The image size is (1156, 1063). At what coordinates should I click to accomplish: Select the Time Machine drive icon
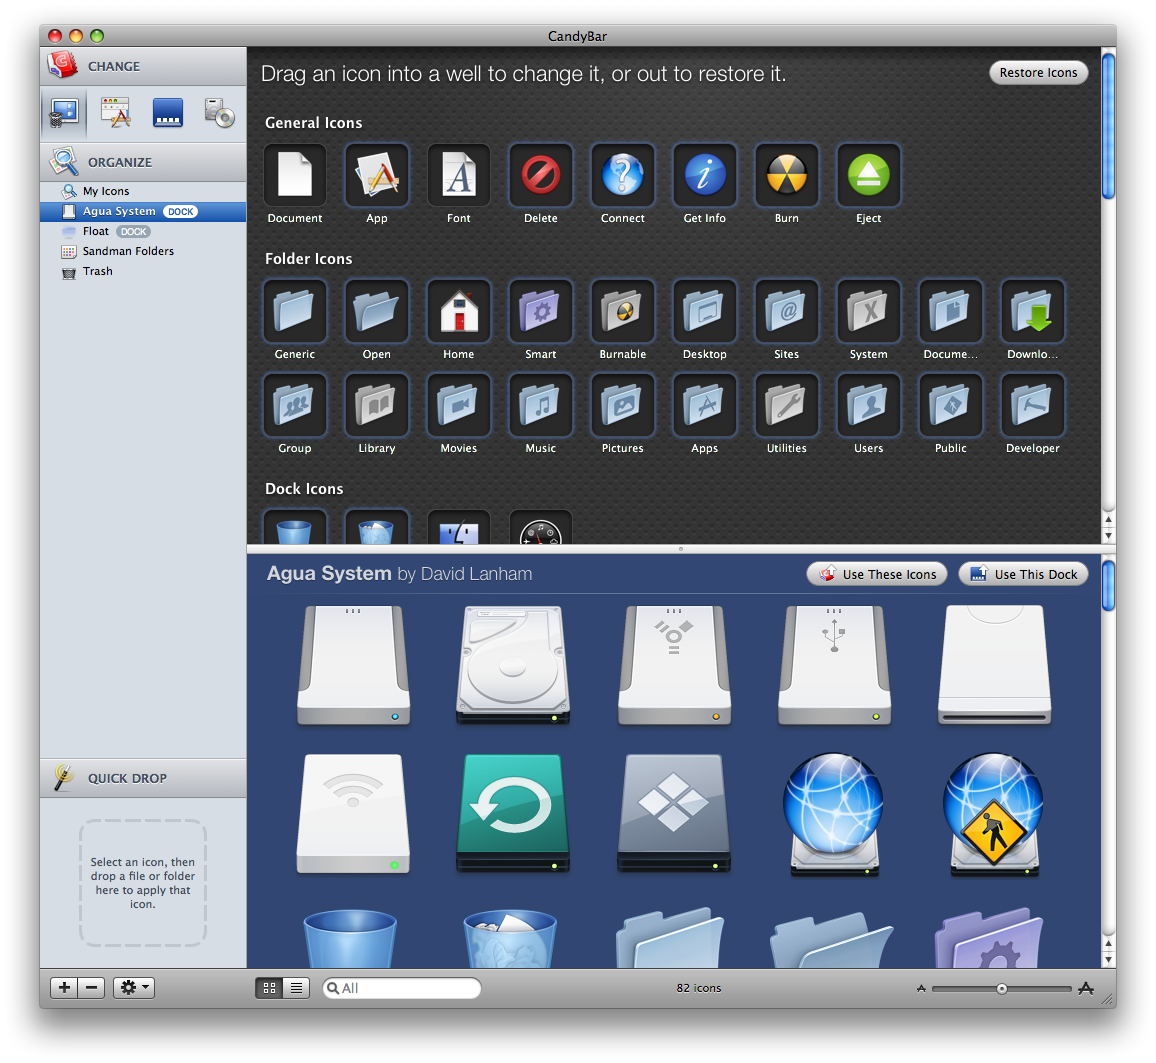pos(513,813)
